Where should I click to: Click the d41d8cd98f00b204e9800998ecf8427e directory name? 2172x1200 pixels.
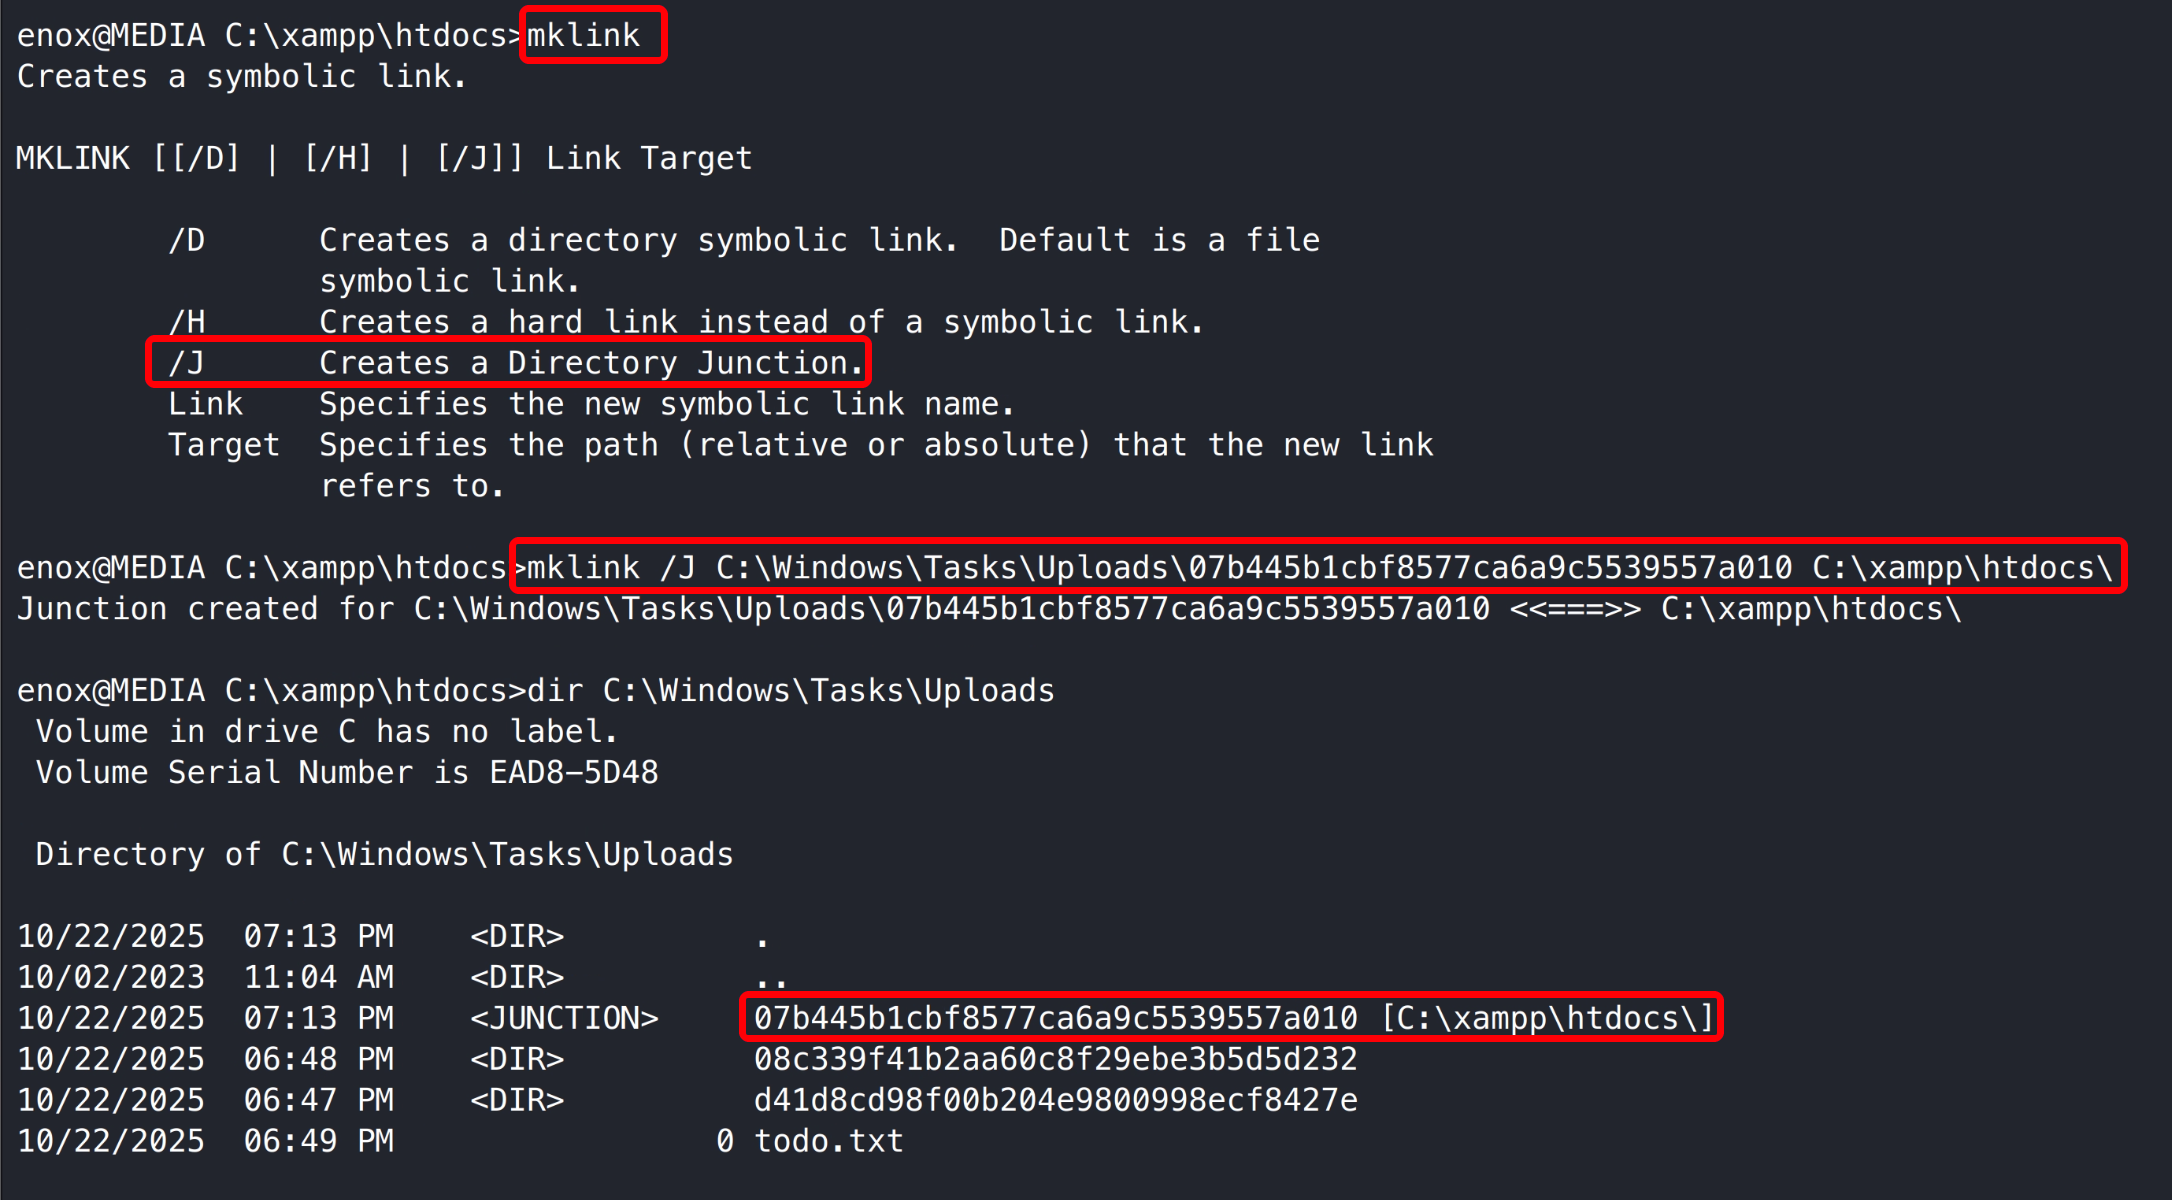tap(1055, 1100)
